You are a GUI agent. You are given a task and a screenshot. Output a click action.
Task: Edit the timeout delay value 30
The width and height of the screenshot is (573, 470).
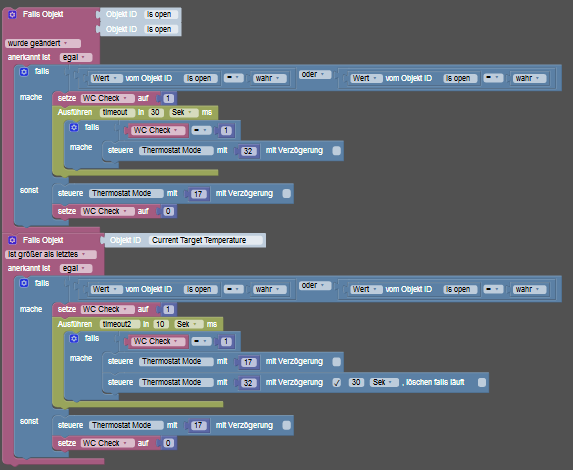pos(156,113)
